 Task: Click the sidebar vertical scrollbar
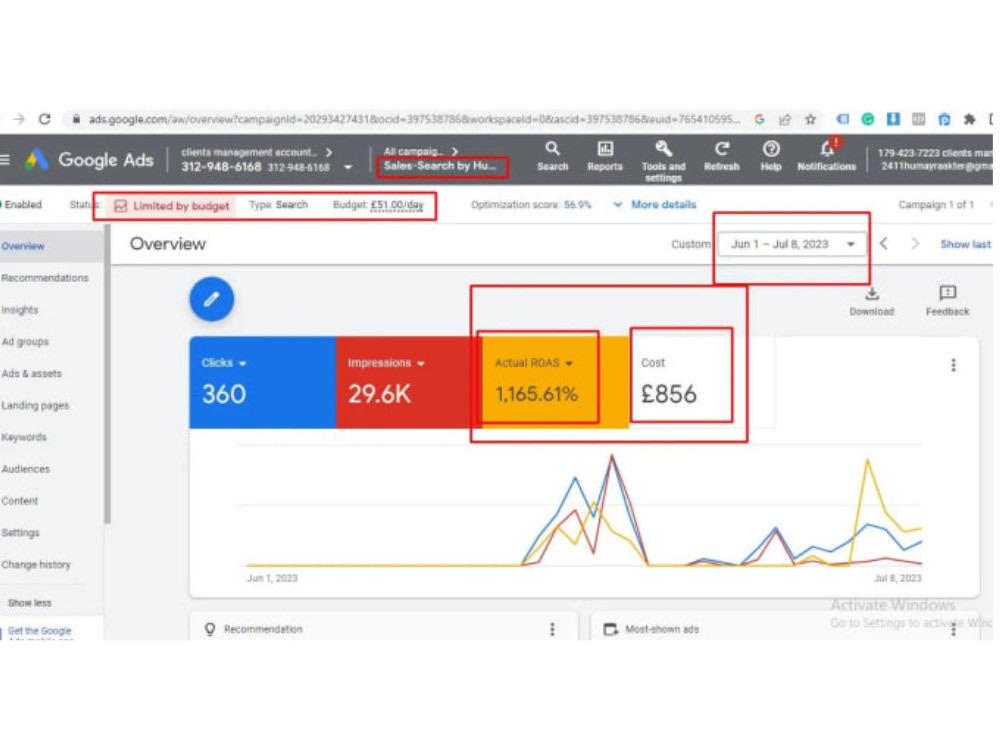(107, 373)
